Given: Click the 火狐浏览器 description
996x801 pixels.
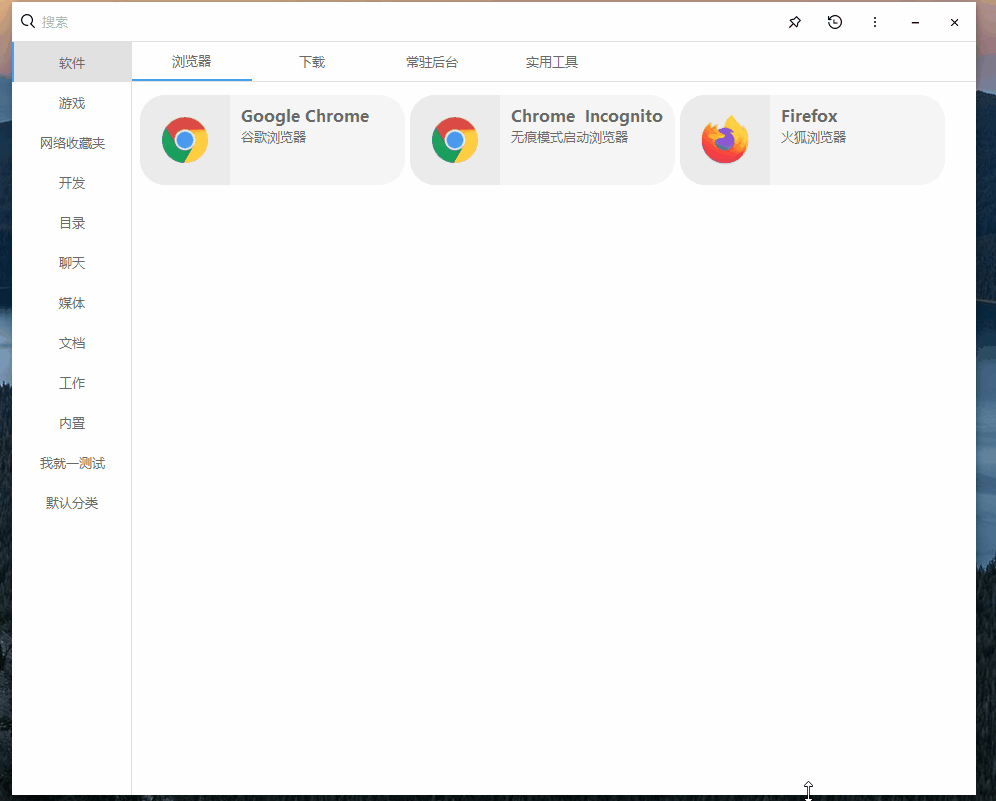Looking at the screenshot, I should [814, 137].
